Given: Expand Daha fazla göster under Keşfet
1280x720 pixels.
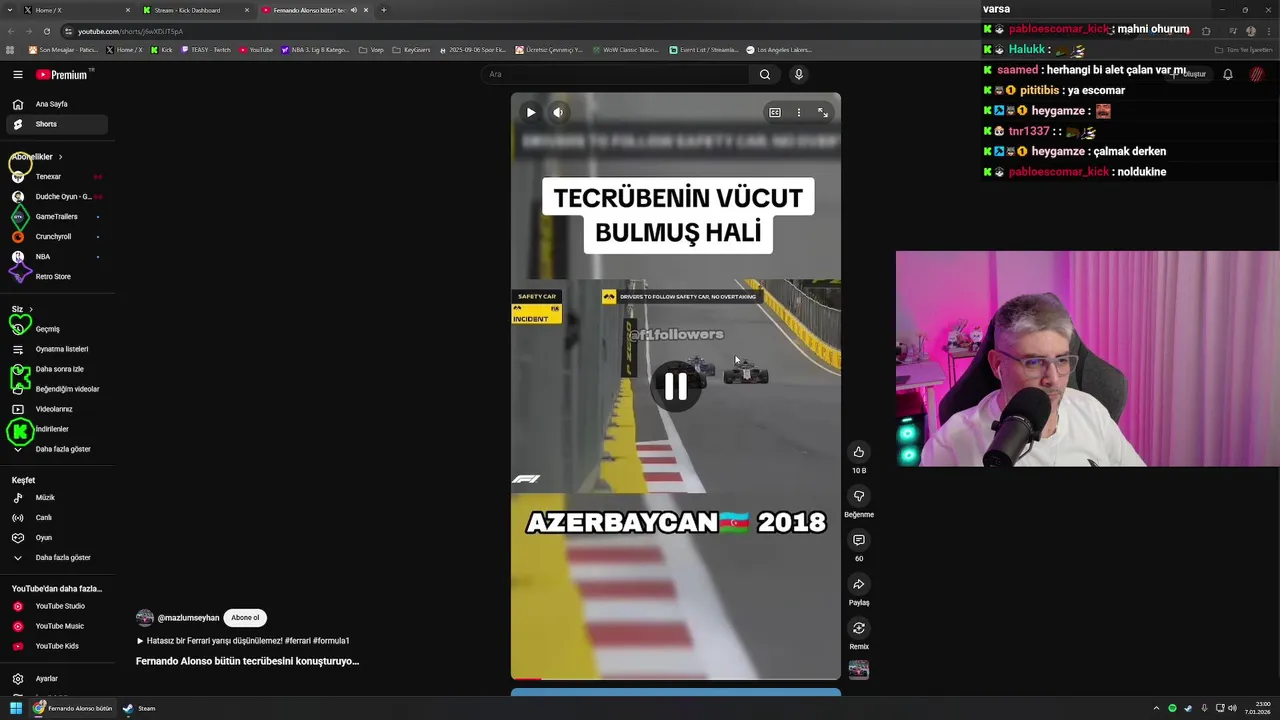Looking at the screenshot, I should 57,558.
